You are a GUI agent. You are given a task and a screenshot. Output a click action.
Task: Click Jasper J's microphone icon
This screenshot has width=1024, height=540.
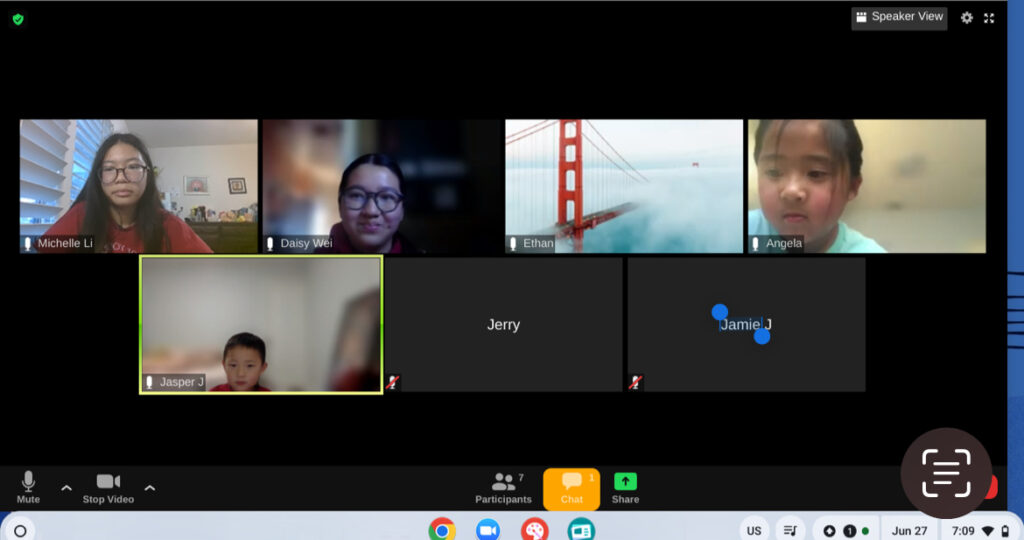150,382
